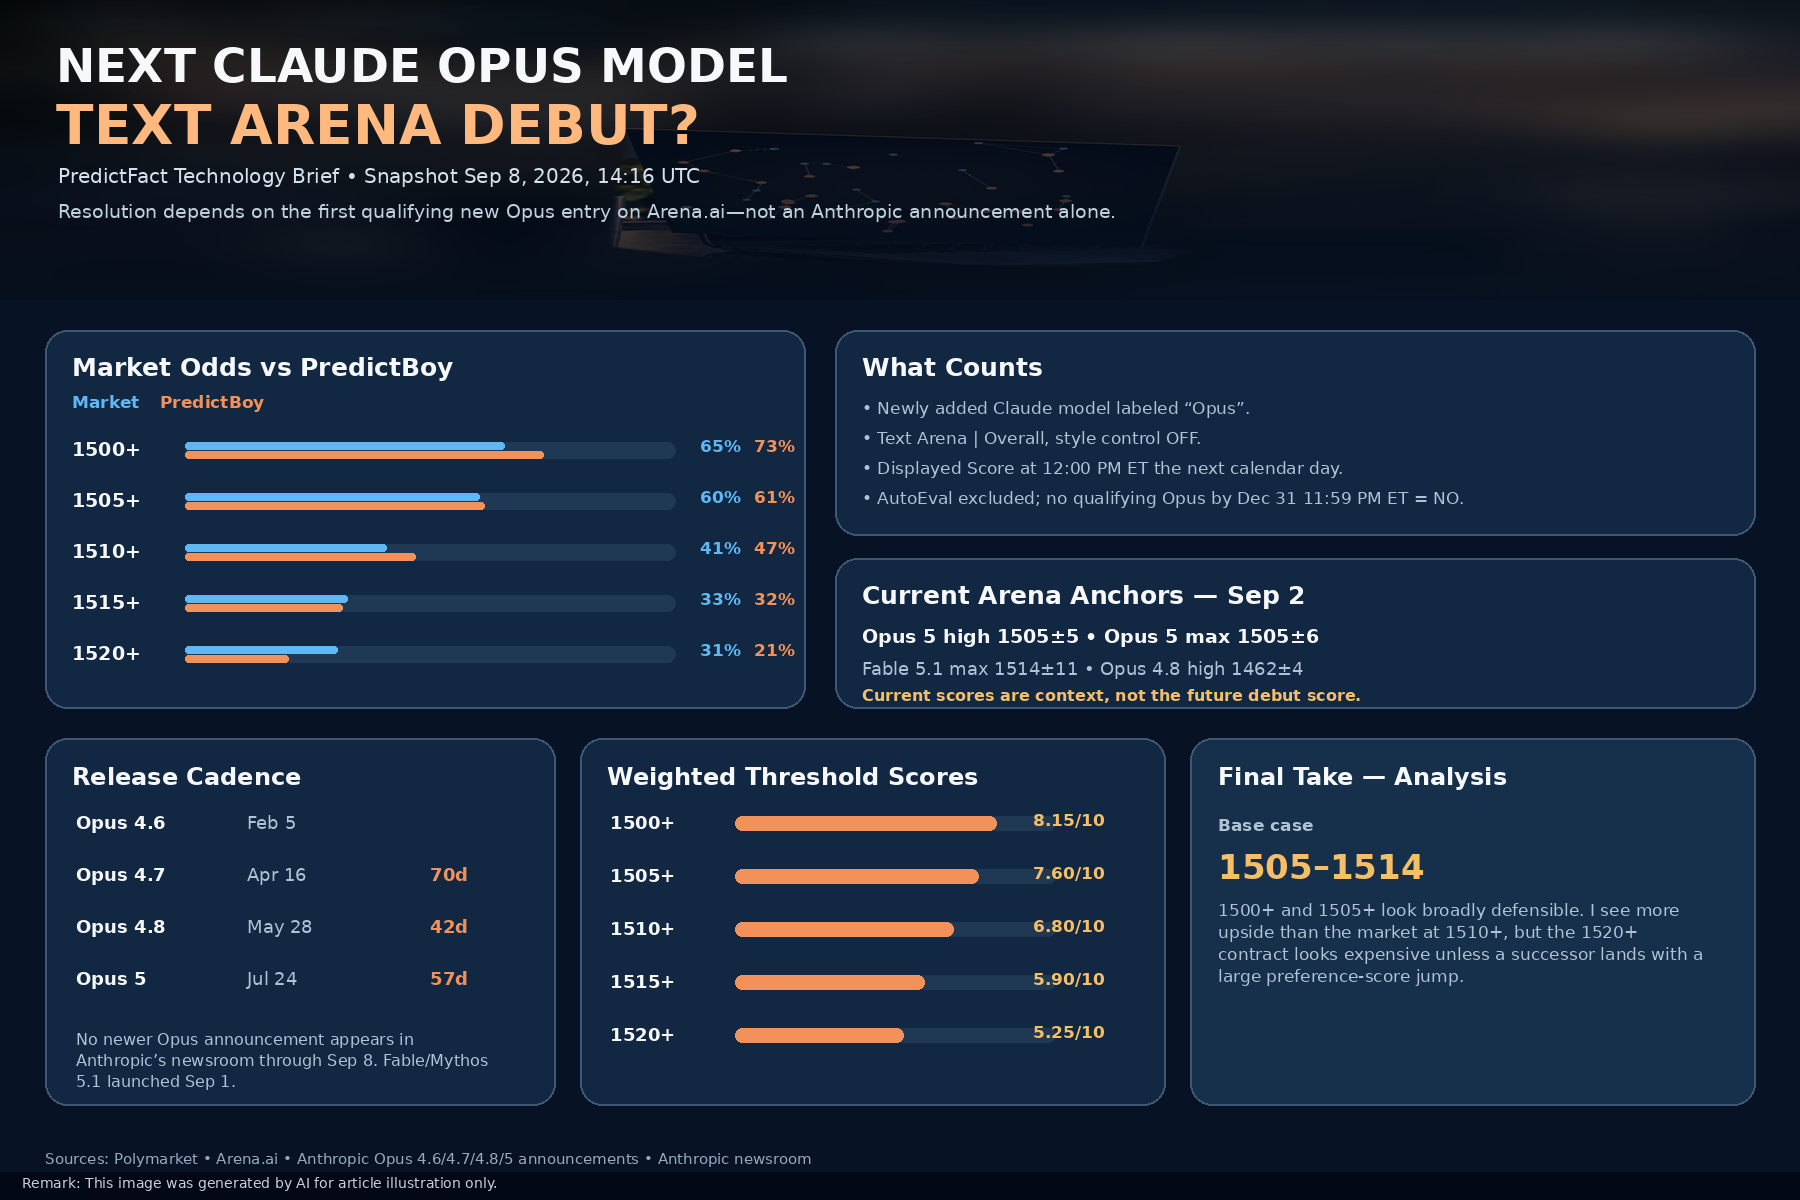Click the 'Final Take — Analysis' heading
This screenshot has width=1800, height=1200.
pyautogui.click(x=1362, y=777)
